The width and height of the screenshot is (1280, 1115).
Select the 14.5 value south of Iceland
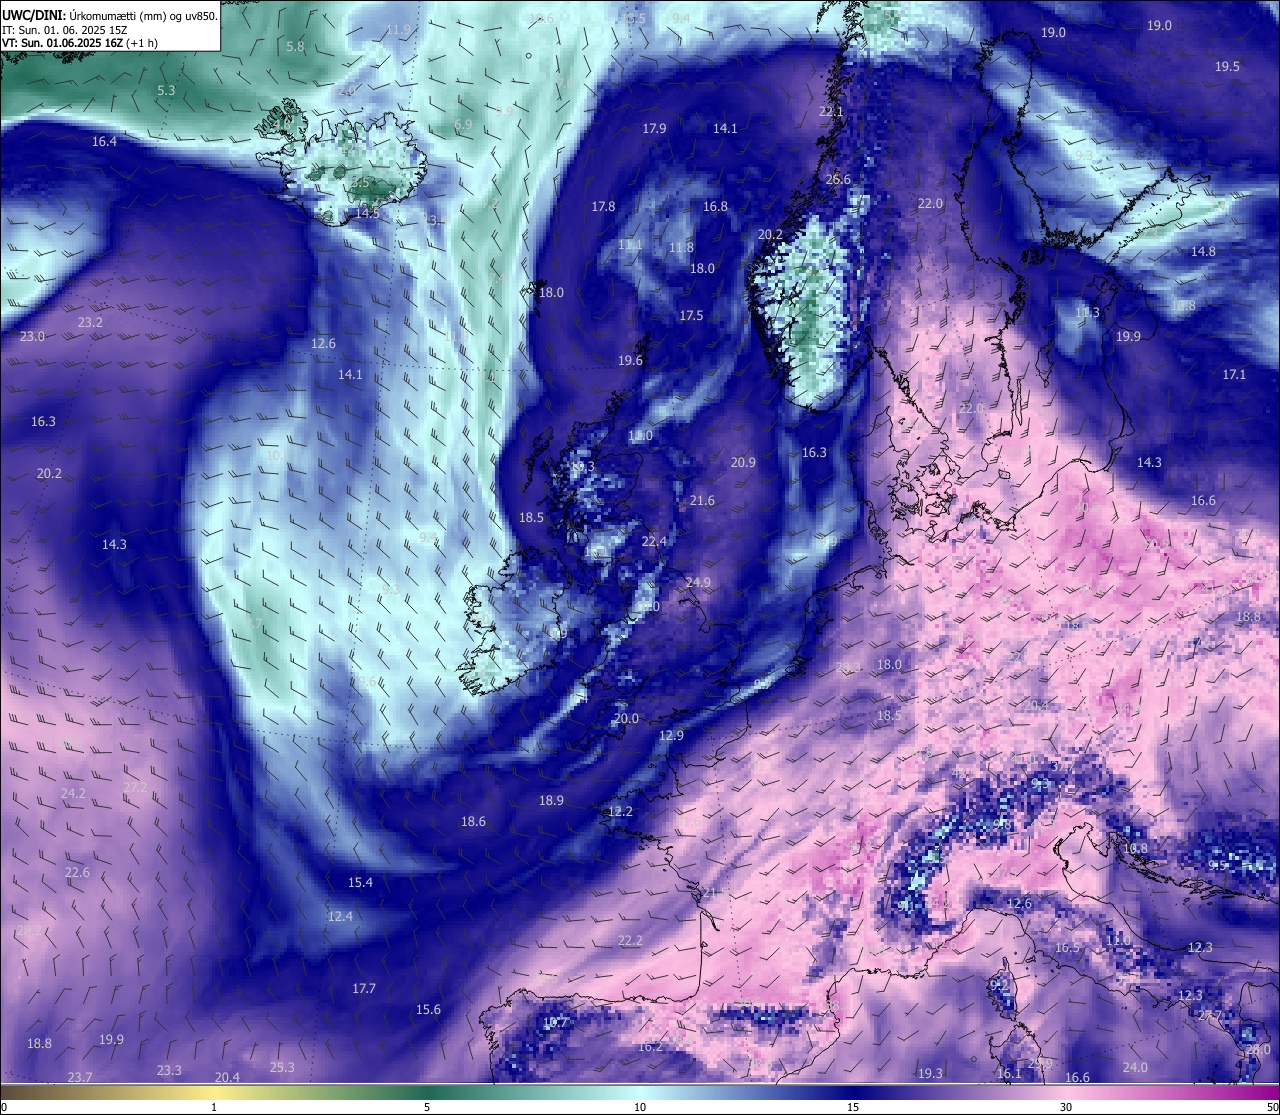(367, 213)
